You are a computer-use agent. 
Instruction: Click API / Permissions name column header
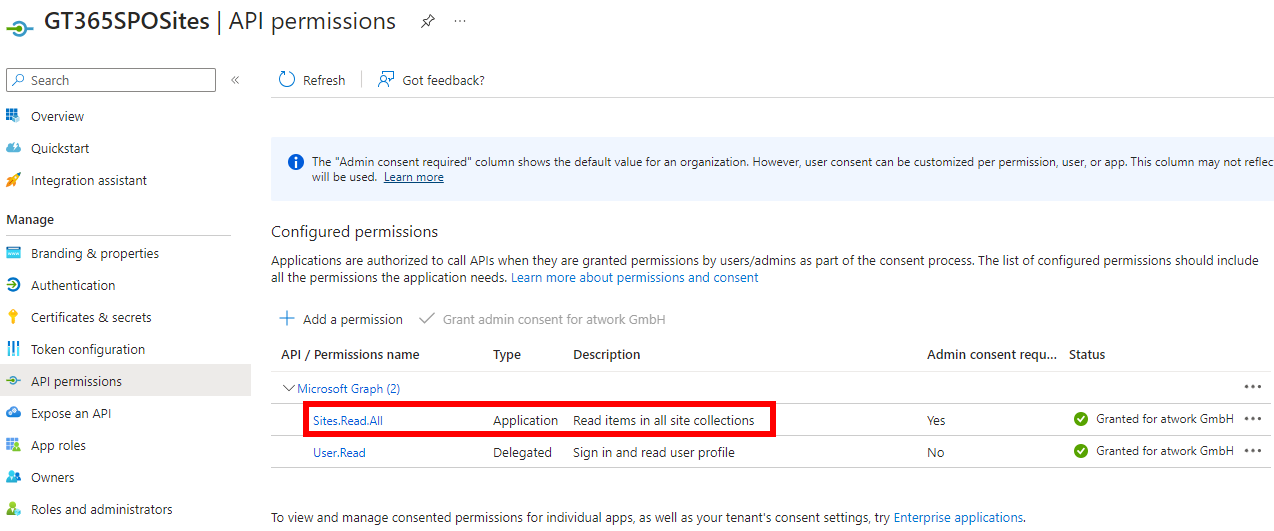(x=350, y=355)
